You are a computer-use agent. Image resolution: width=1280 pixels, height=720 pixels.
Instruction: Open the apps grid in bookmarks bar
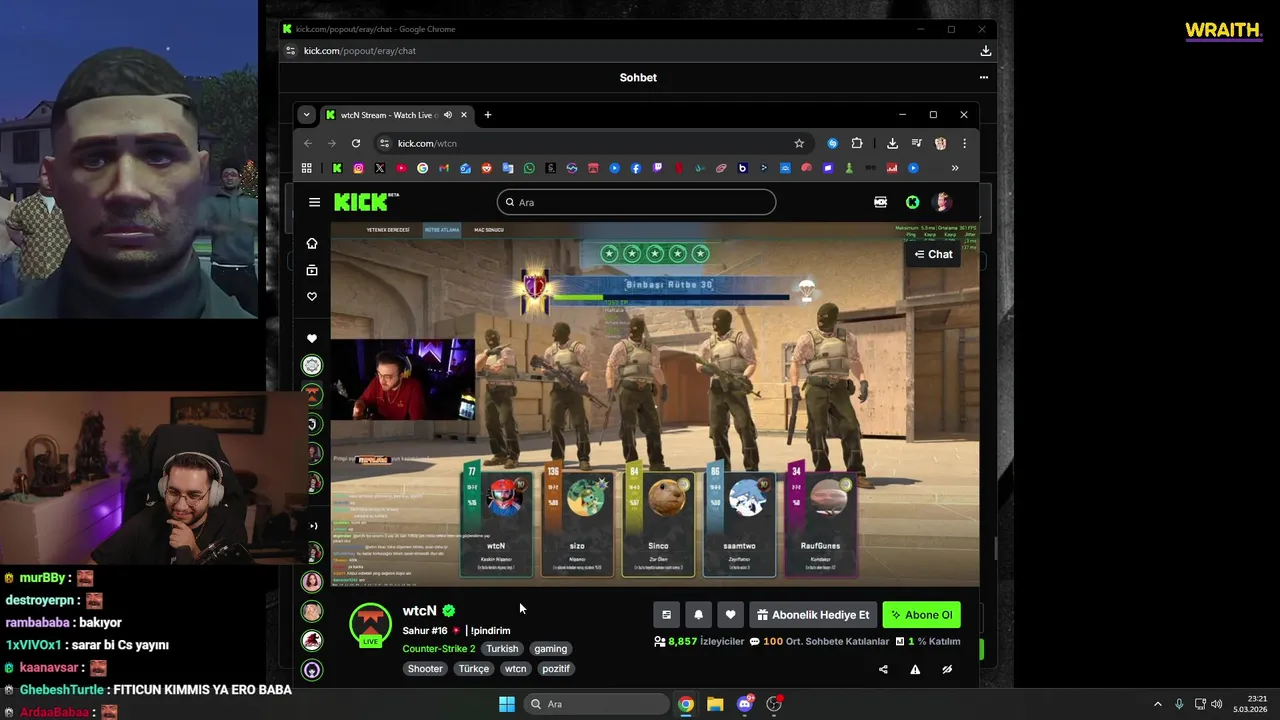point(307,168)
